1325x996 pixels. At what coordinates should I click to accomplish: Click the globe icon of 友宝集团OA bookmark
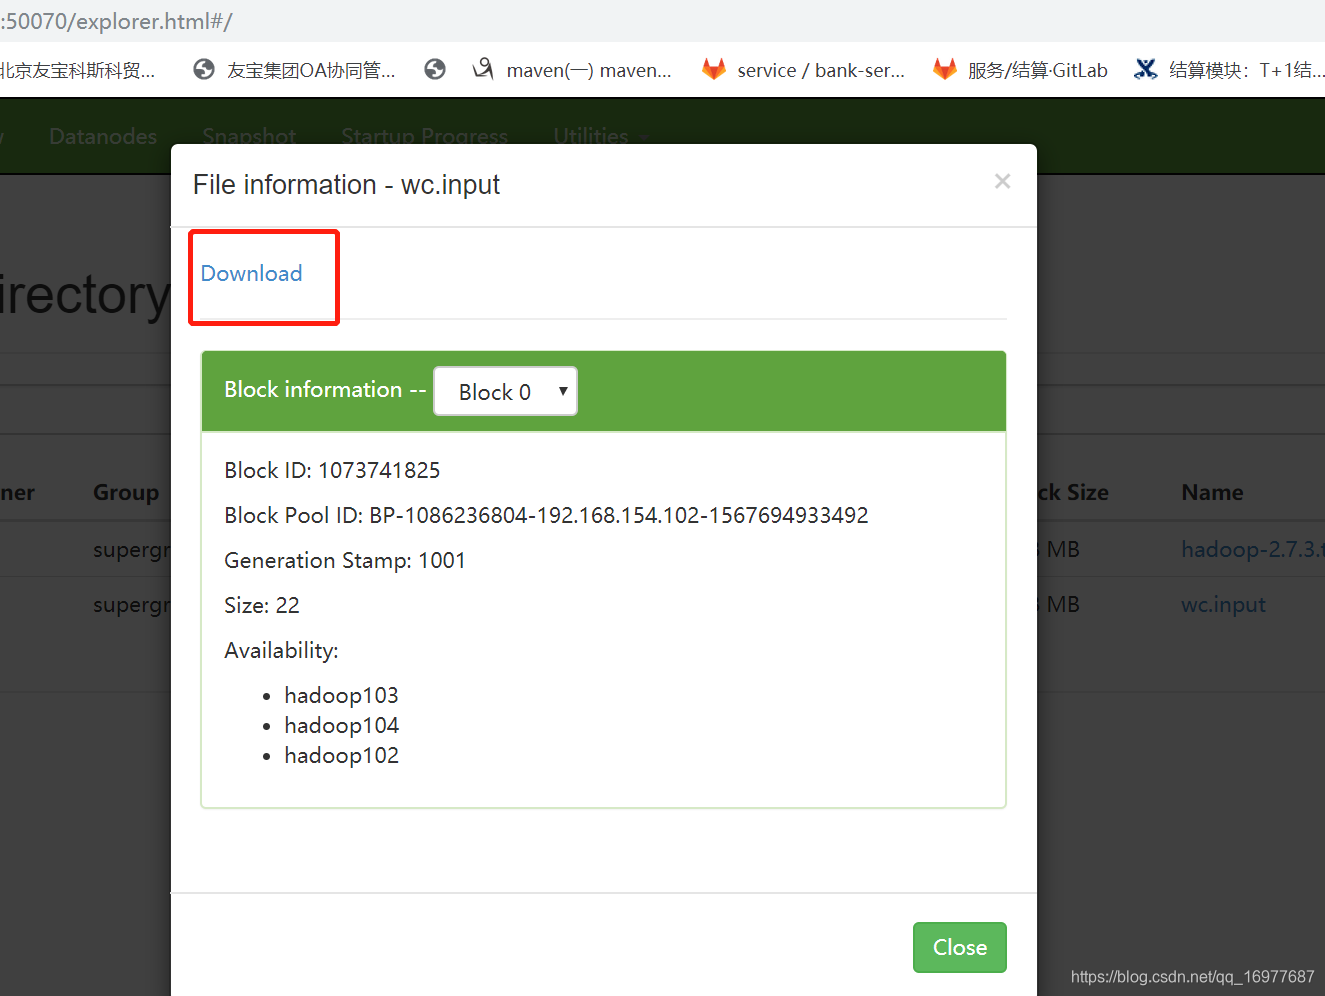(x=204, y=69)
